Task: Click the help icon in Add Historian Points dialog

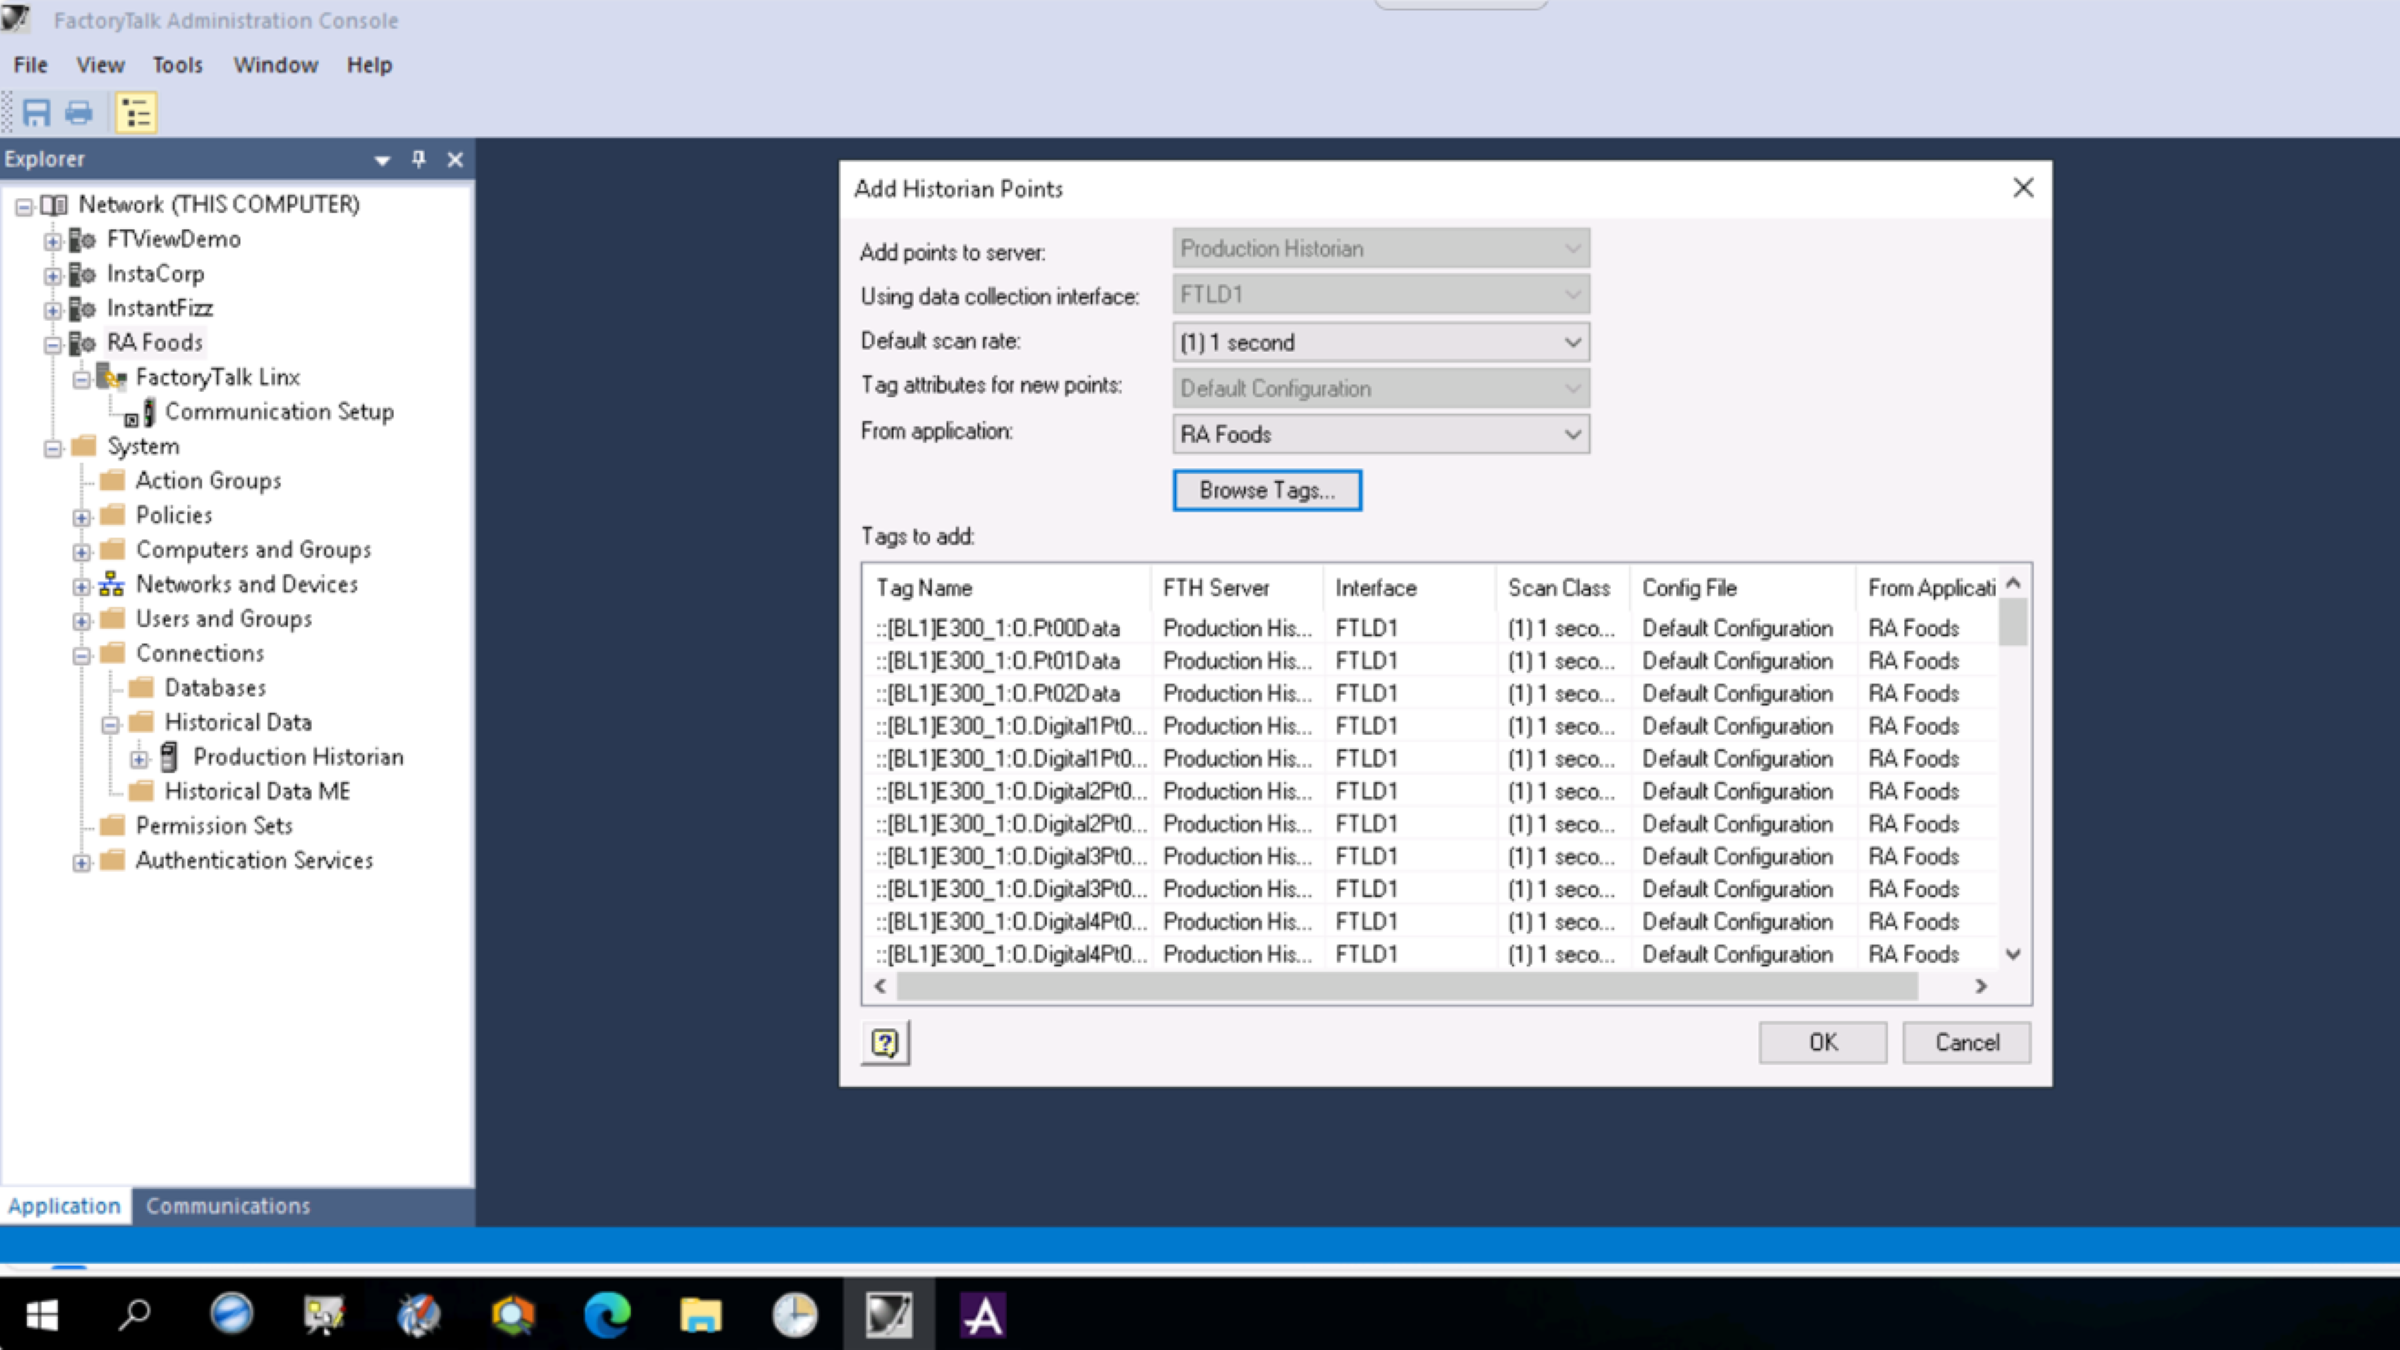Action: tap(885, 1043)
